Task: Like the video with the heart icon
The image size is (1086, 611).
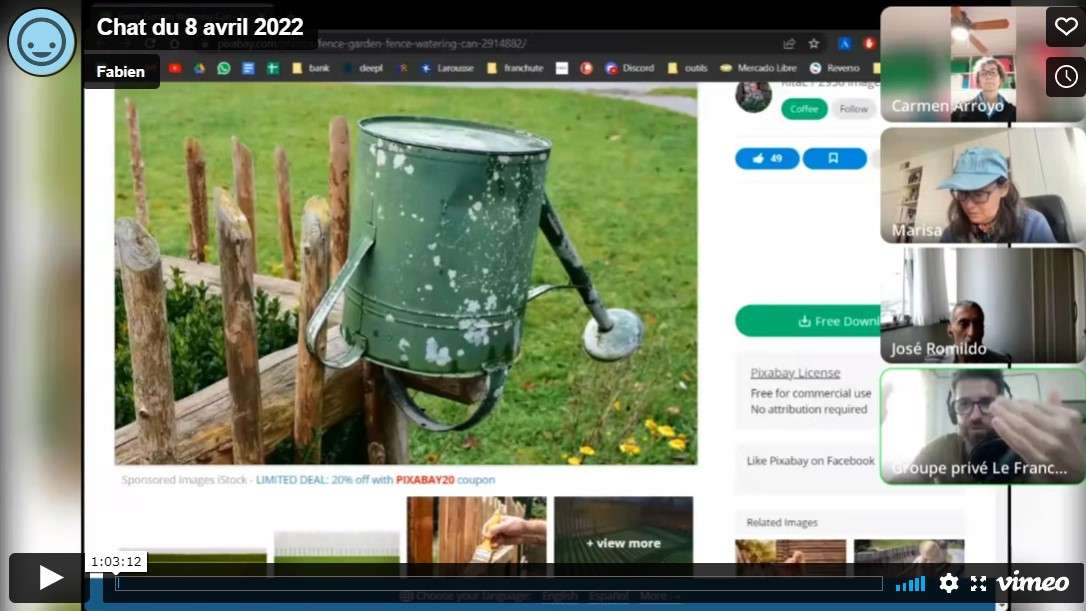Action: (1066, 26)
